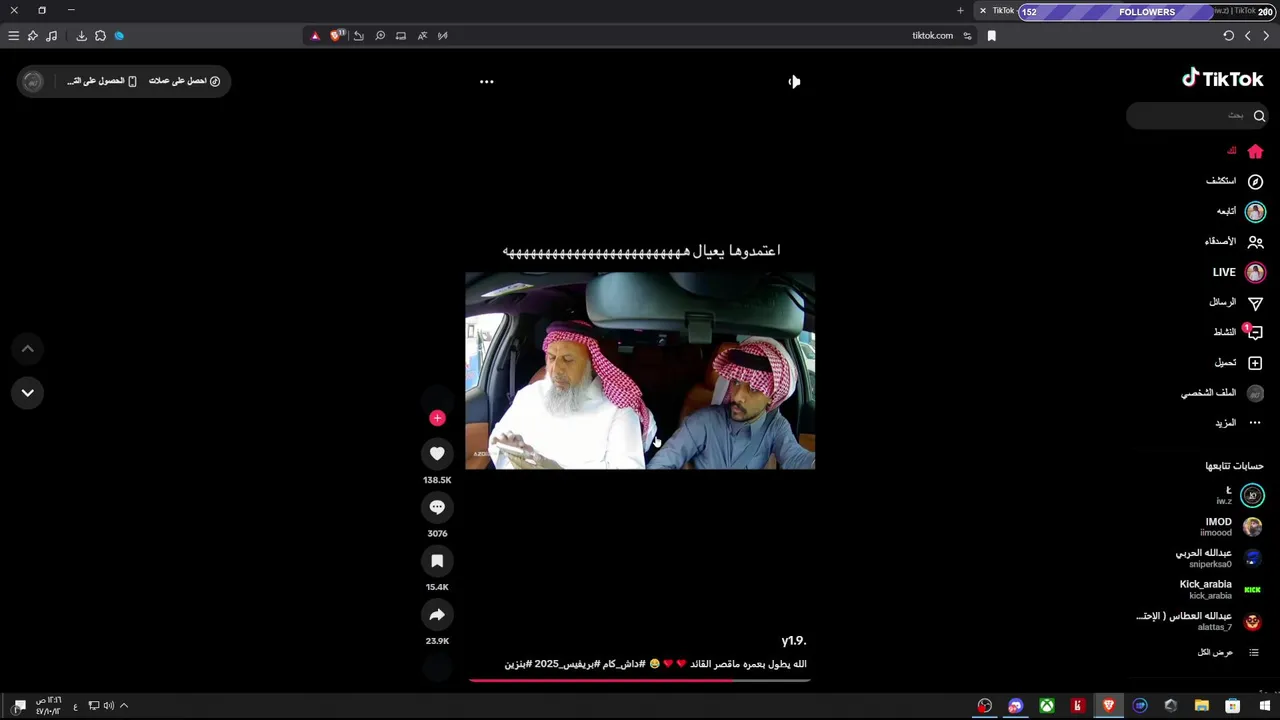This screenshot has height=720, width=1280.
Task: Open Brave shields lion icon
Action: pyautogui.click(x=336, y=36)
